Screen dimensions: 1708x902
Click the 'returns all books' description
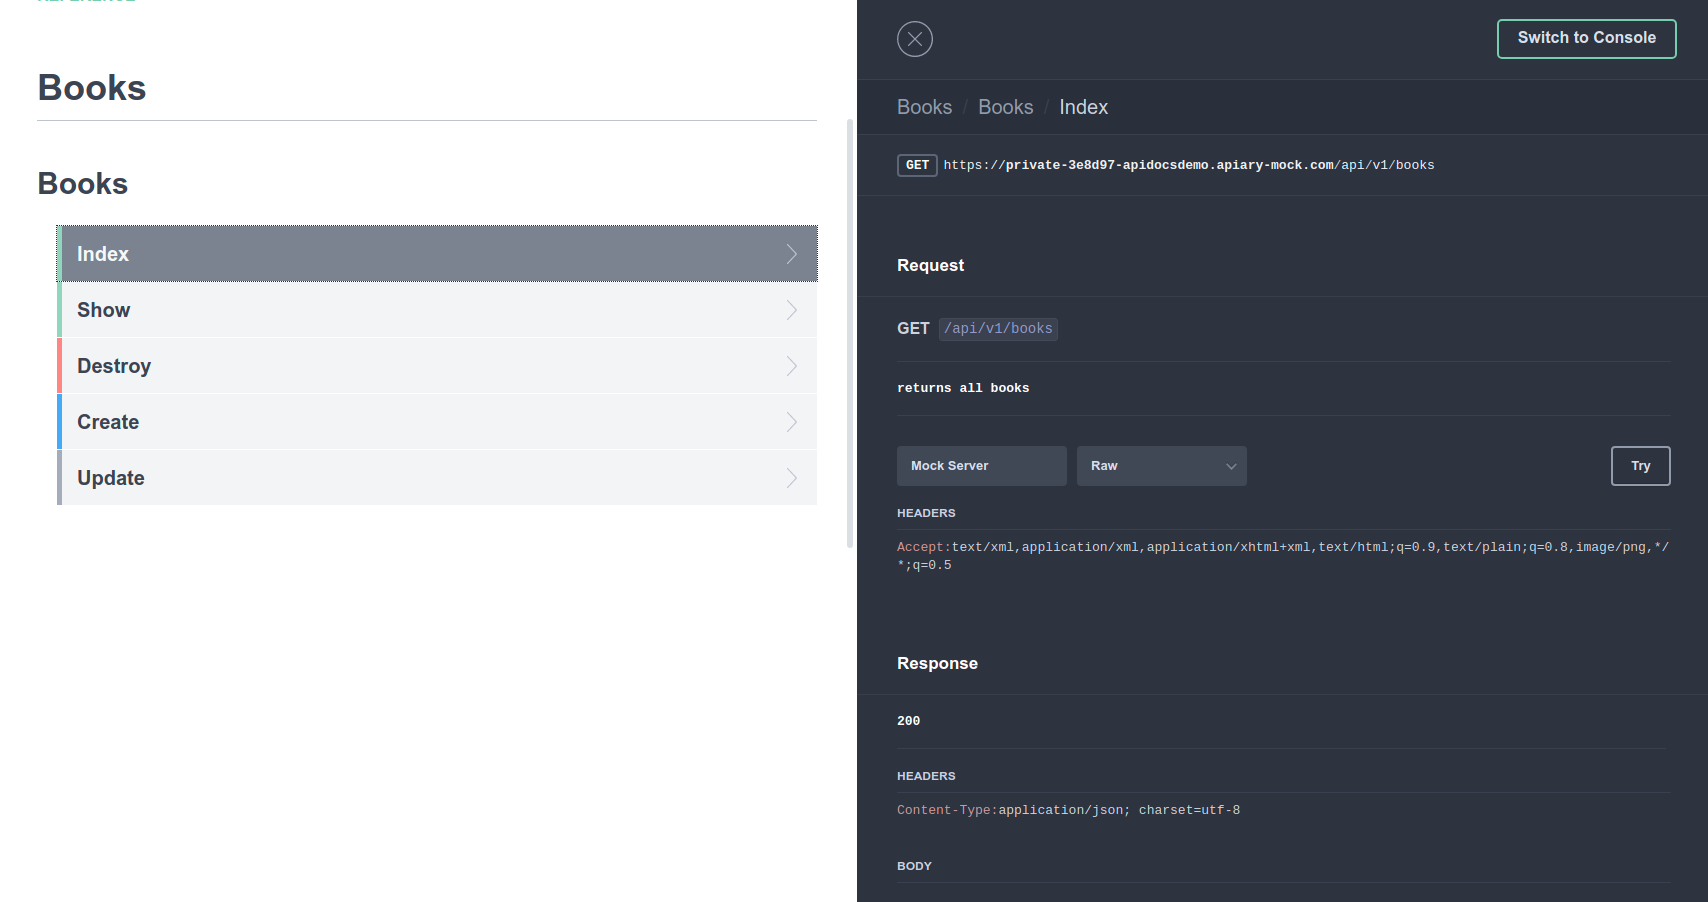click(x=963, y=388)
